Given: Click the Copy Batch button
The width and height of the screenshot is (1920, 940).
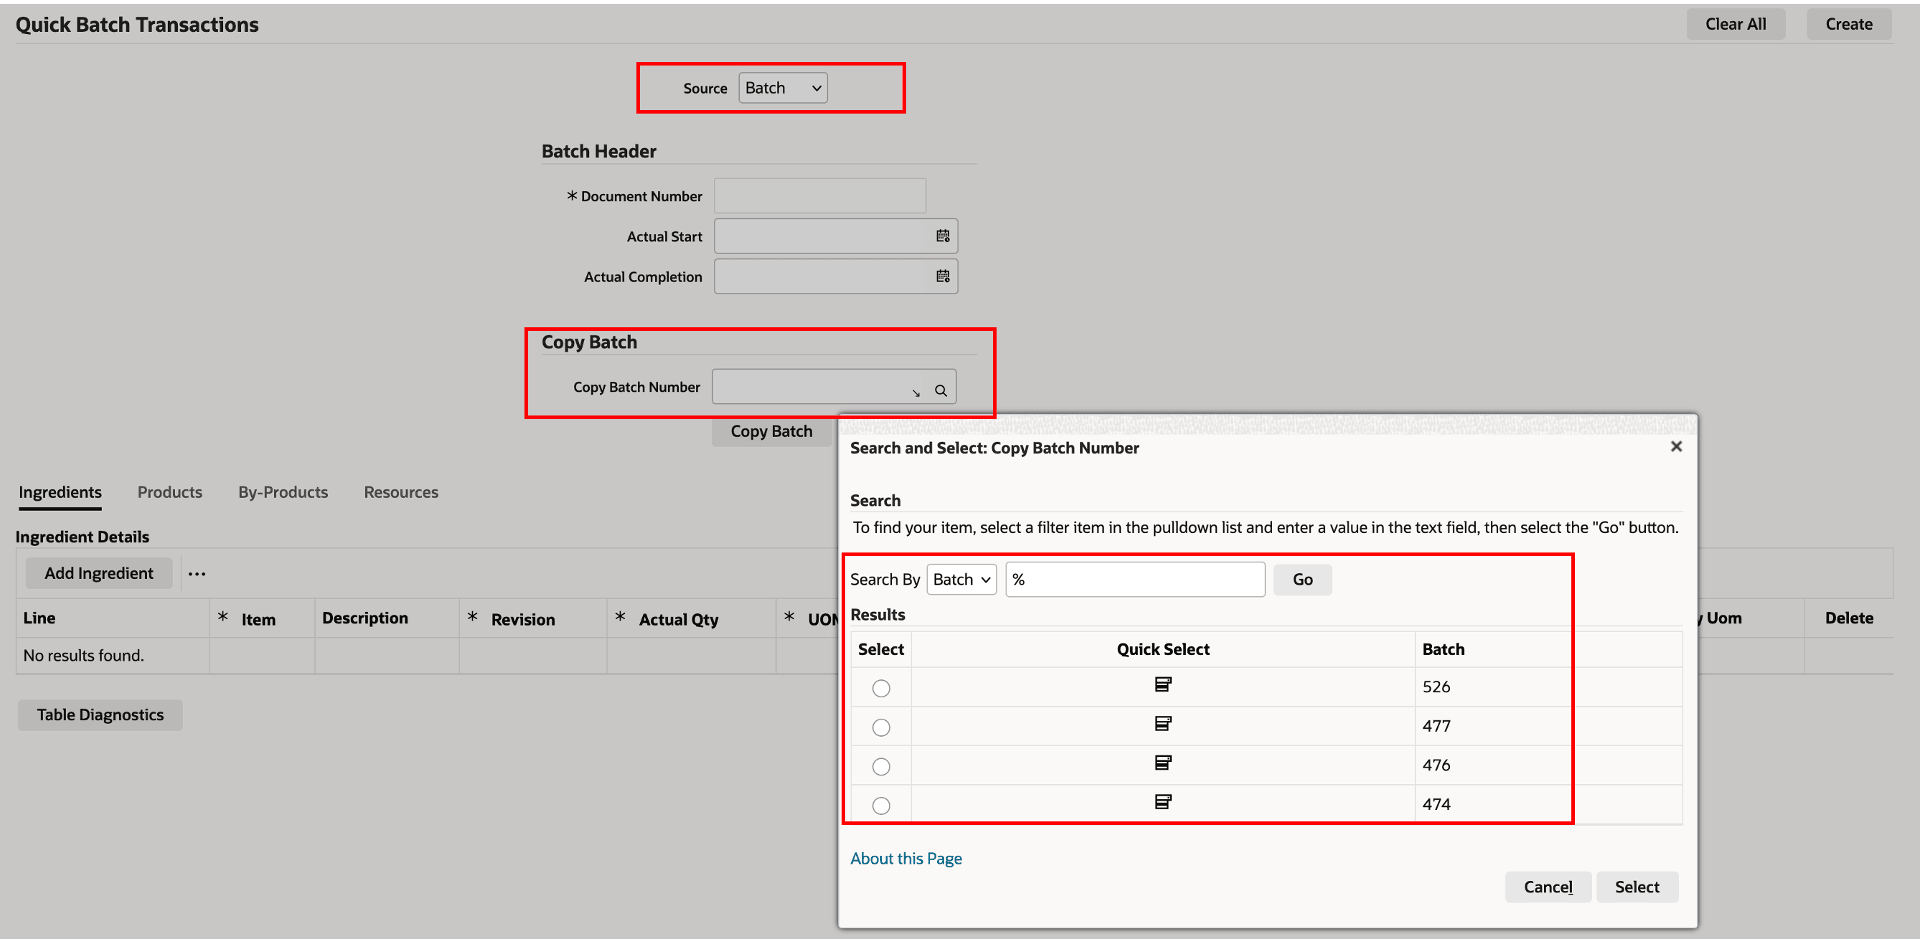Looking at the screenshot, I should pyautogui.click(x=770, y=431).
